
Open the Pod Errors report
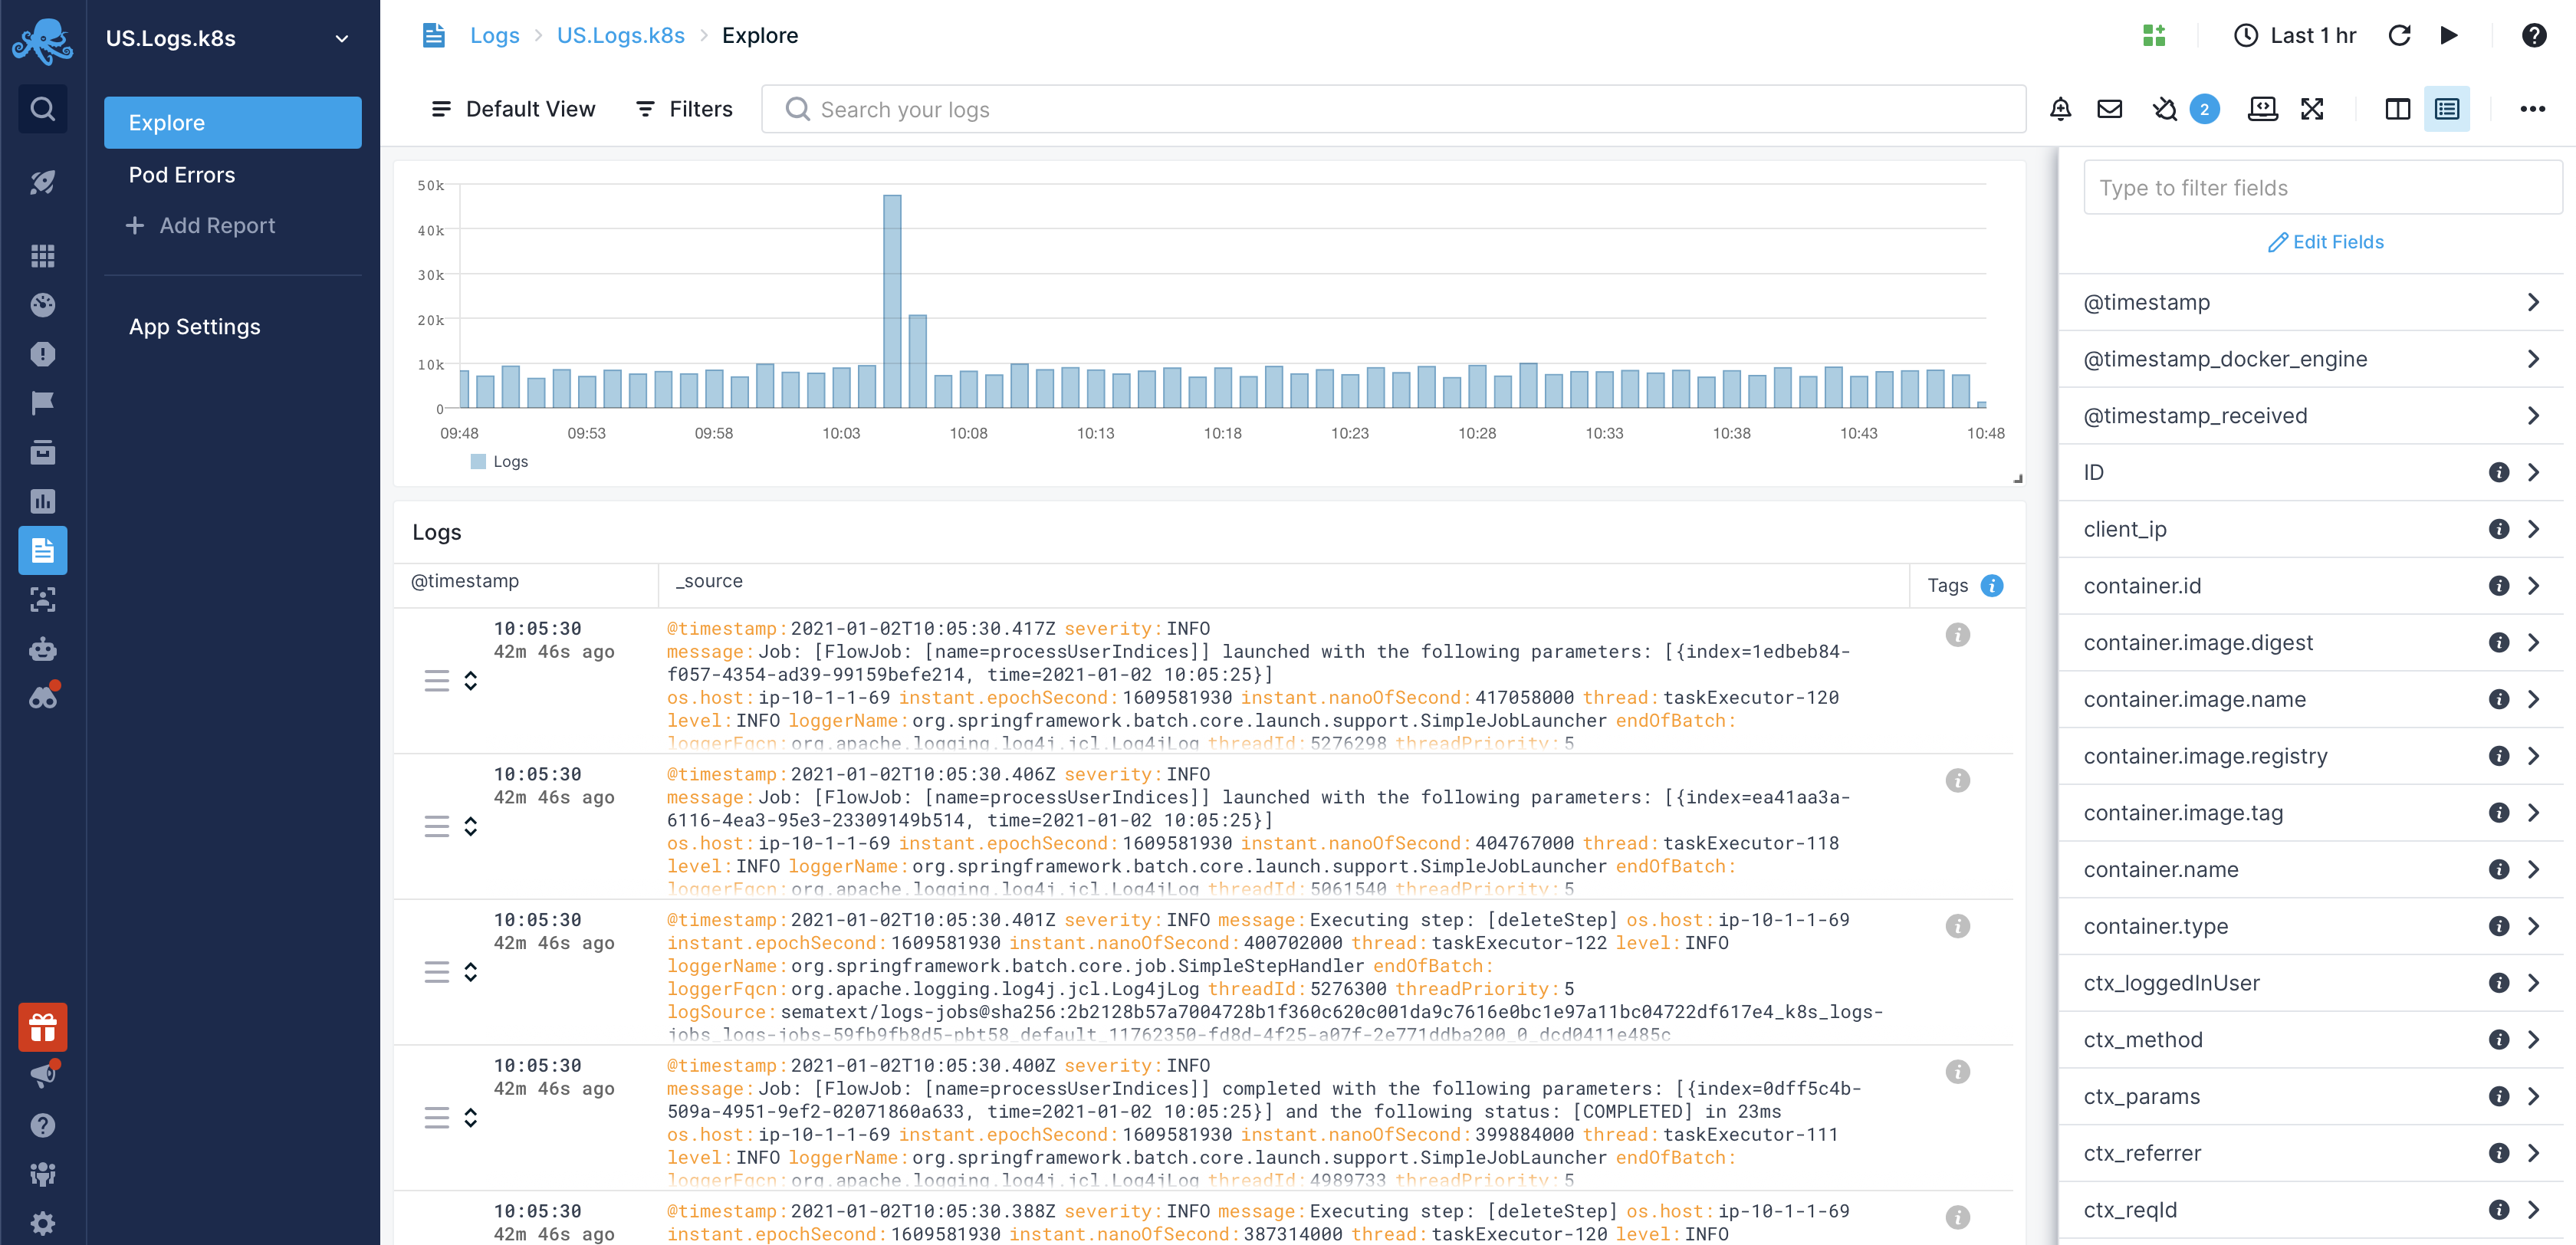coord(181,175)
